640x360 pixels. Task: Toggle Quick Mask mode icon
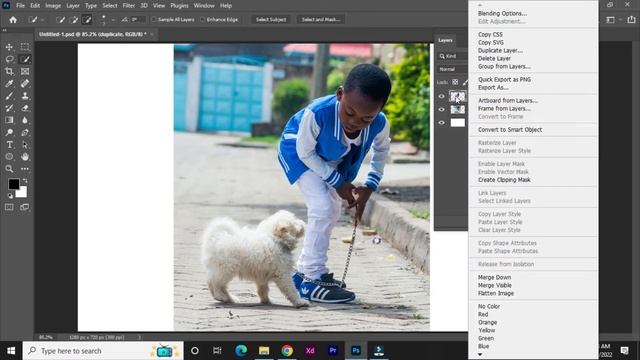coord(9,207)
